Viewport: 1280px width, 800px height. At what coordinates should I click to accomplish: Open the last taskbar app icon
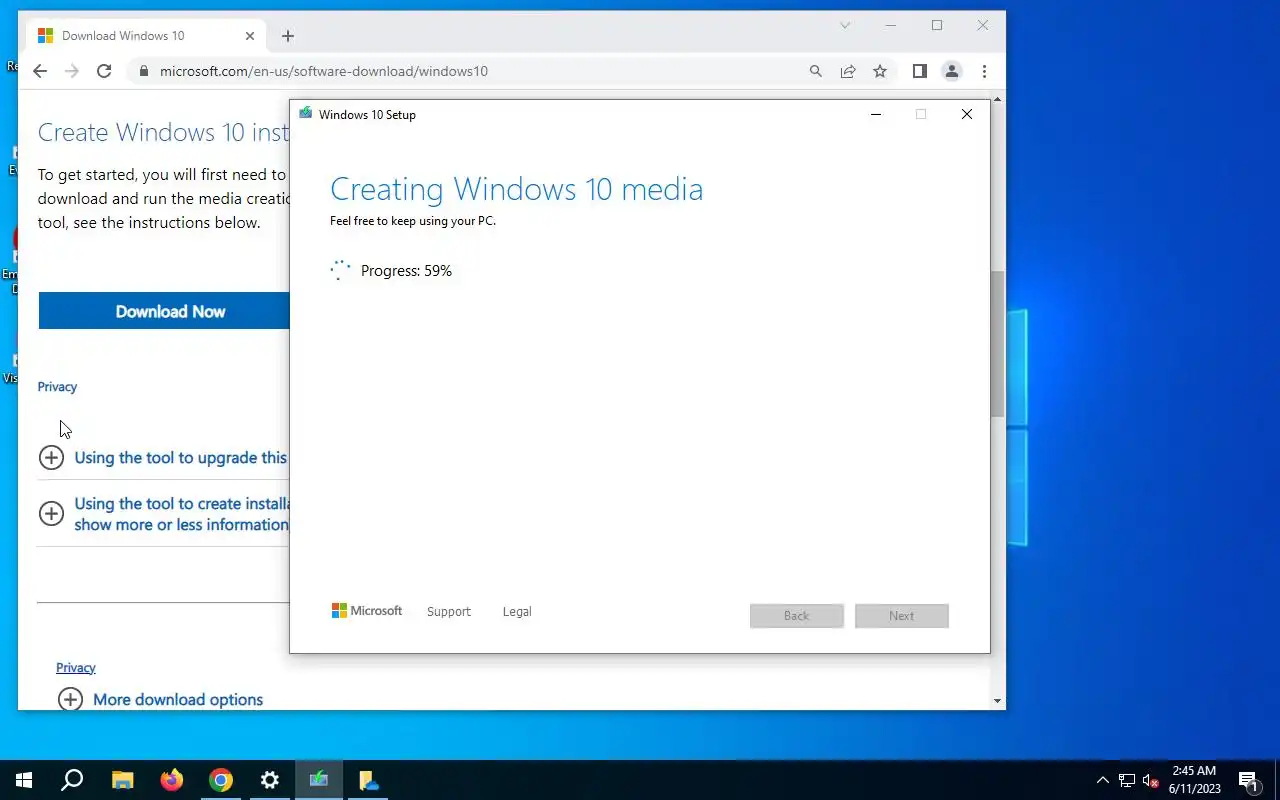368,780
